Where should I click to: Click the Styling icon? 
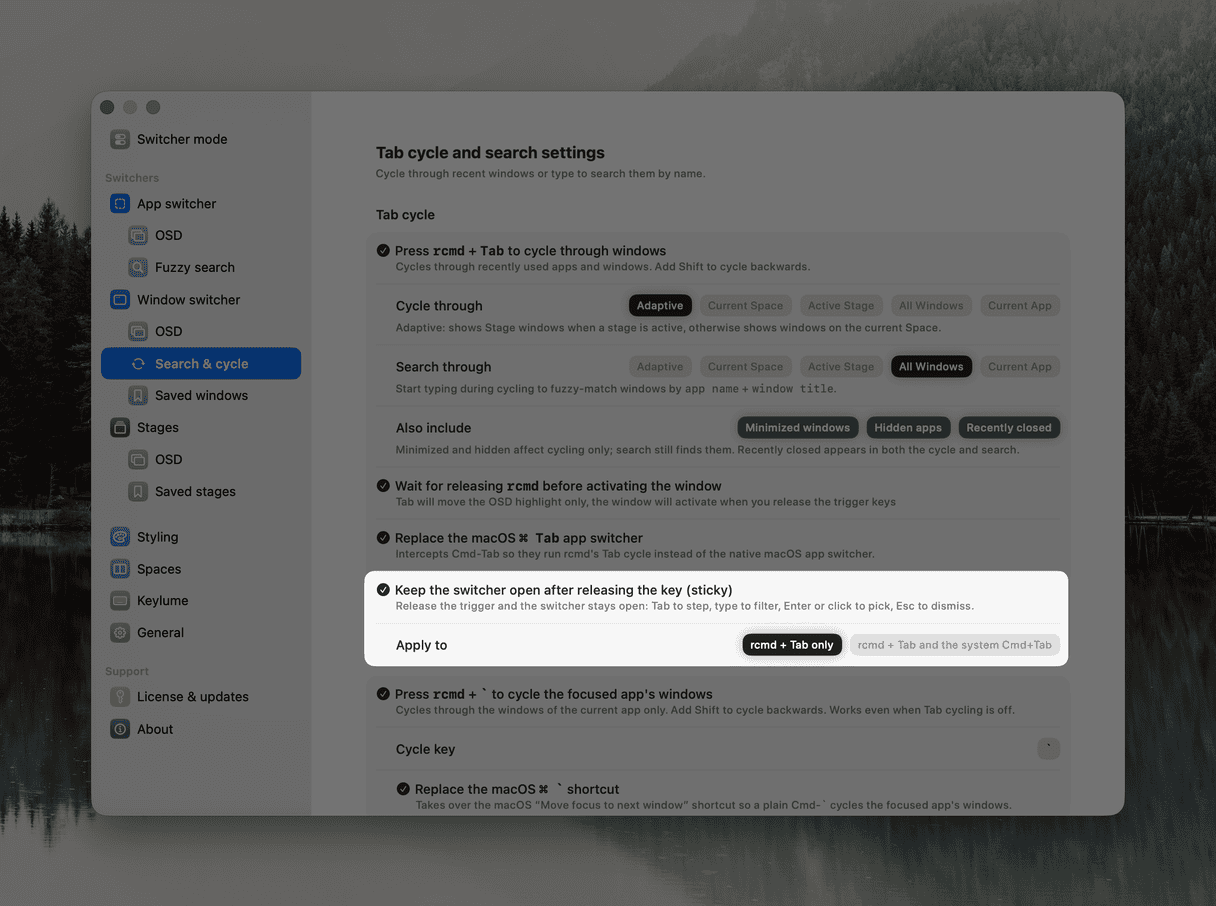coord(120,537)
